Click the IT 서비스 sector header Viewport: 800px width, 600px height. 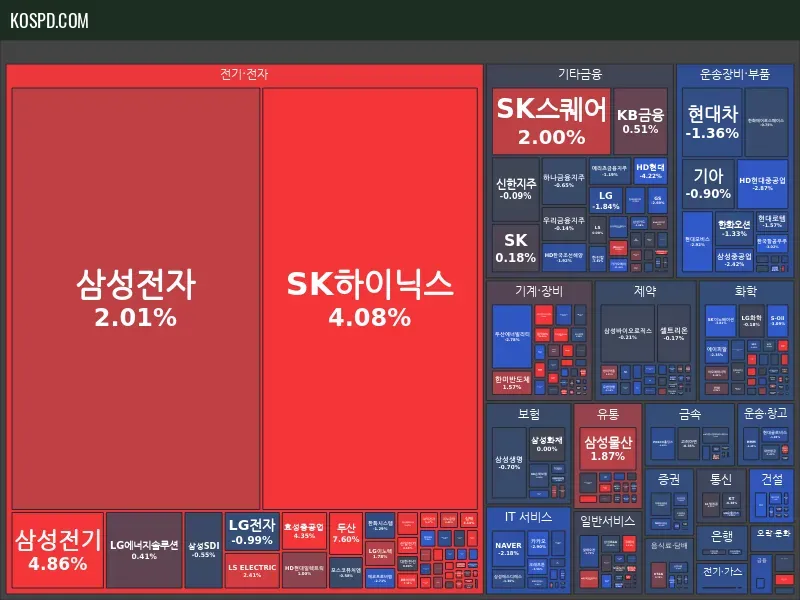[528, 517]
